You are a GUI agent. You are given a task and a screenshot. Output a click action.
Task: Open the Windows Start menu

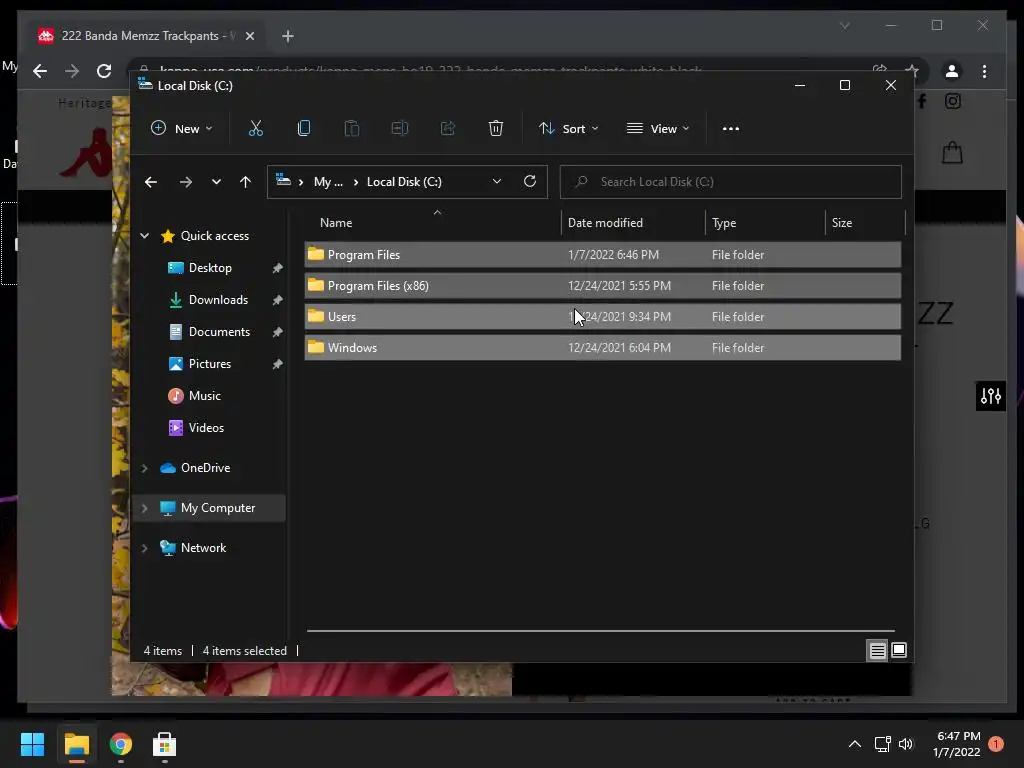[x=32, y=744]
